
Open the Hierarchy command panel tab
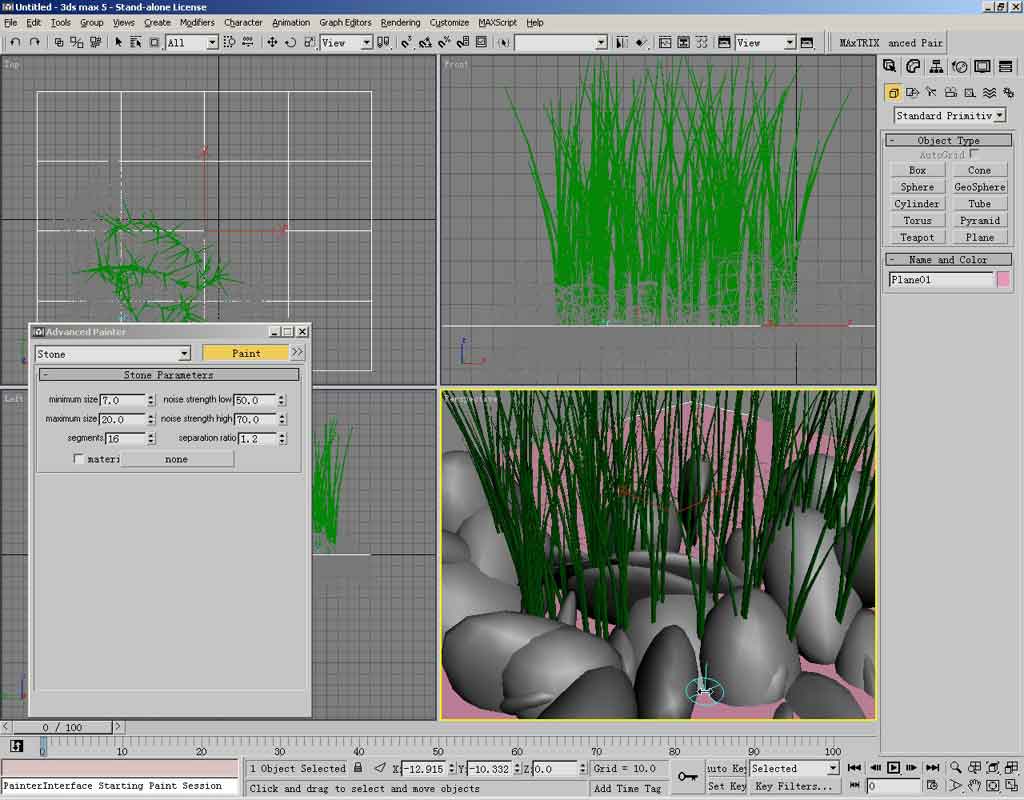coord(936,67)
